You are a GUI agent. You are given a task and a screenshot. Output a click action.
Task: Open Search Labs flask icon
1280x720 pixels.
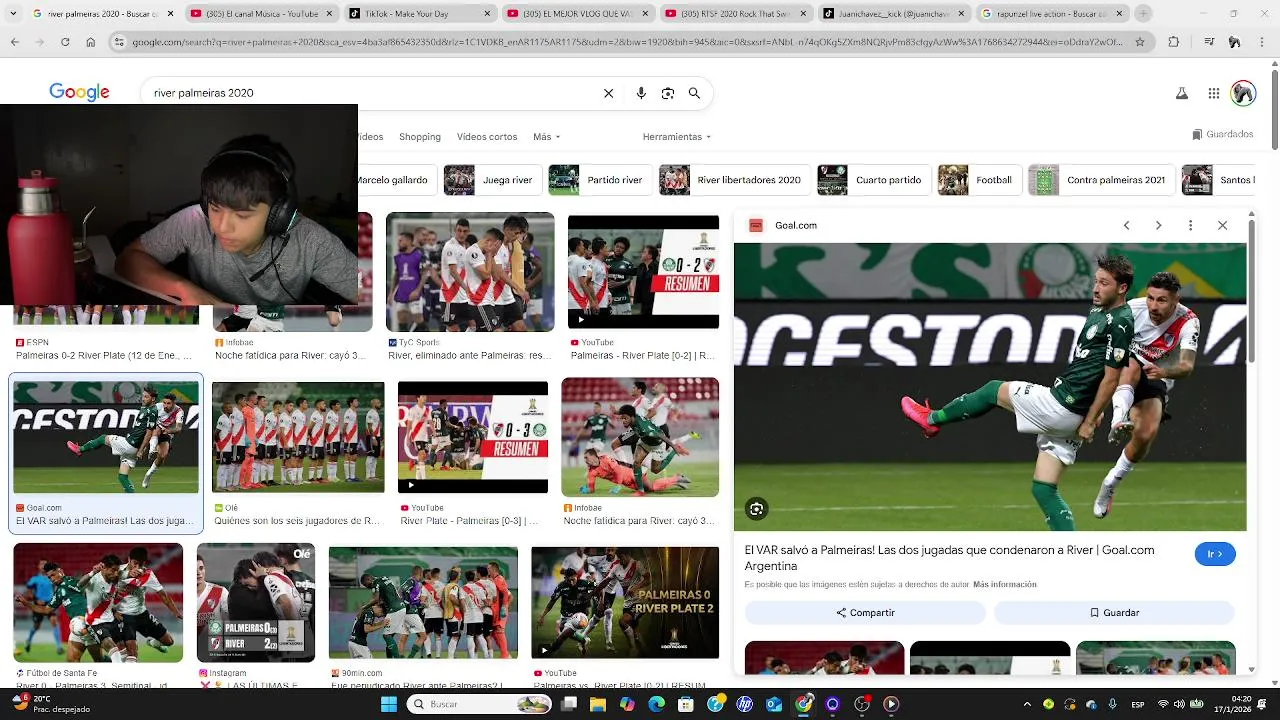point(1181,93)
